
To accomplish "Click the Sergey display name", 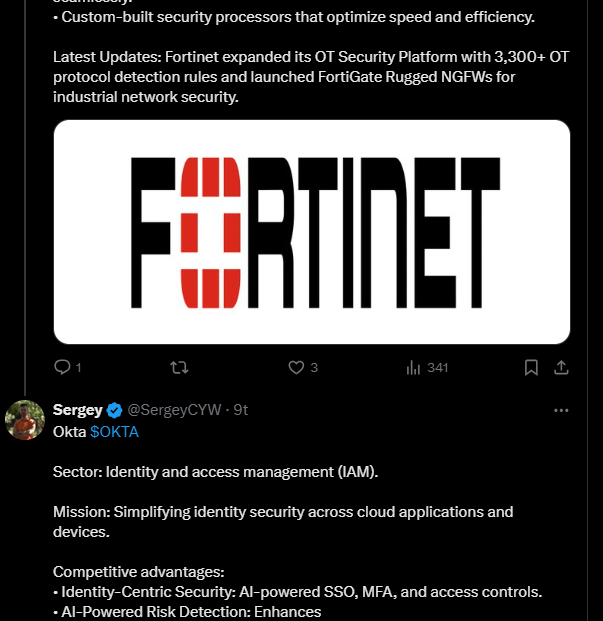I will coord(78,410).
